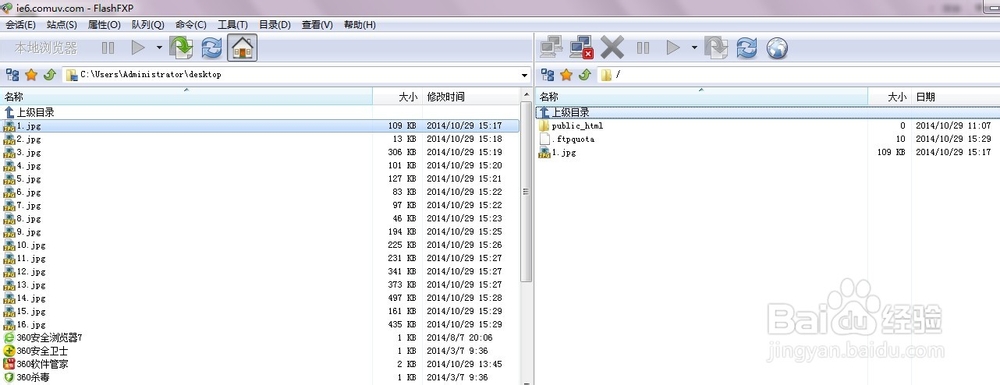Open local pane favorites star
The height and width of the screenshot is (385, 1000).
tap(31, 75)
